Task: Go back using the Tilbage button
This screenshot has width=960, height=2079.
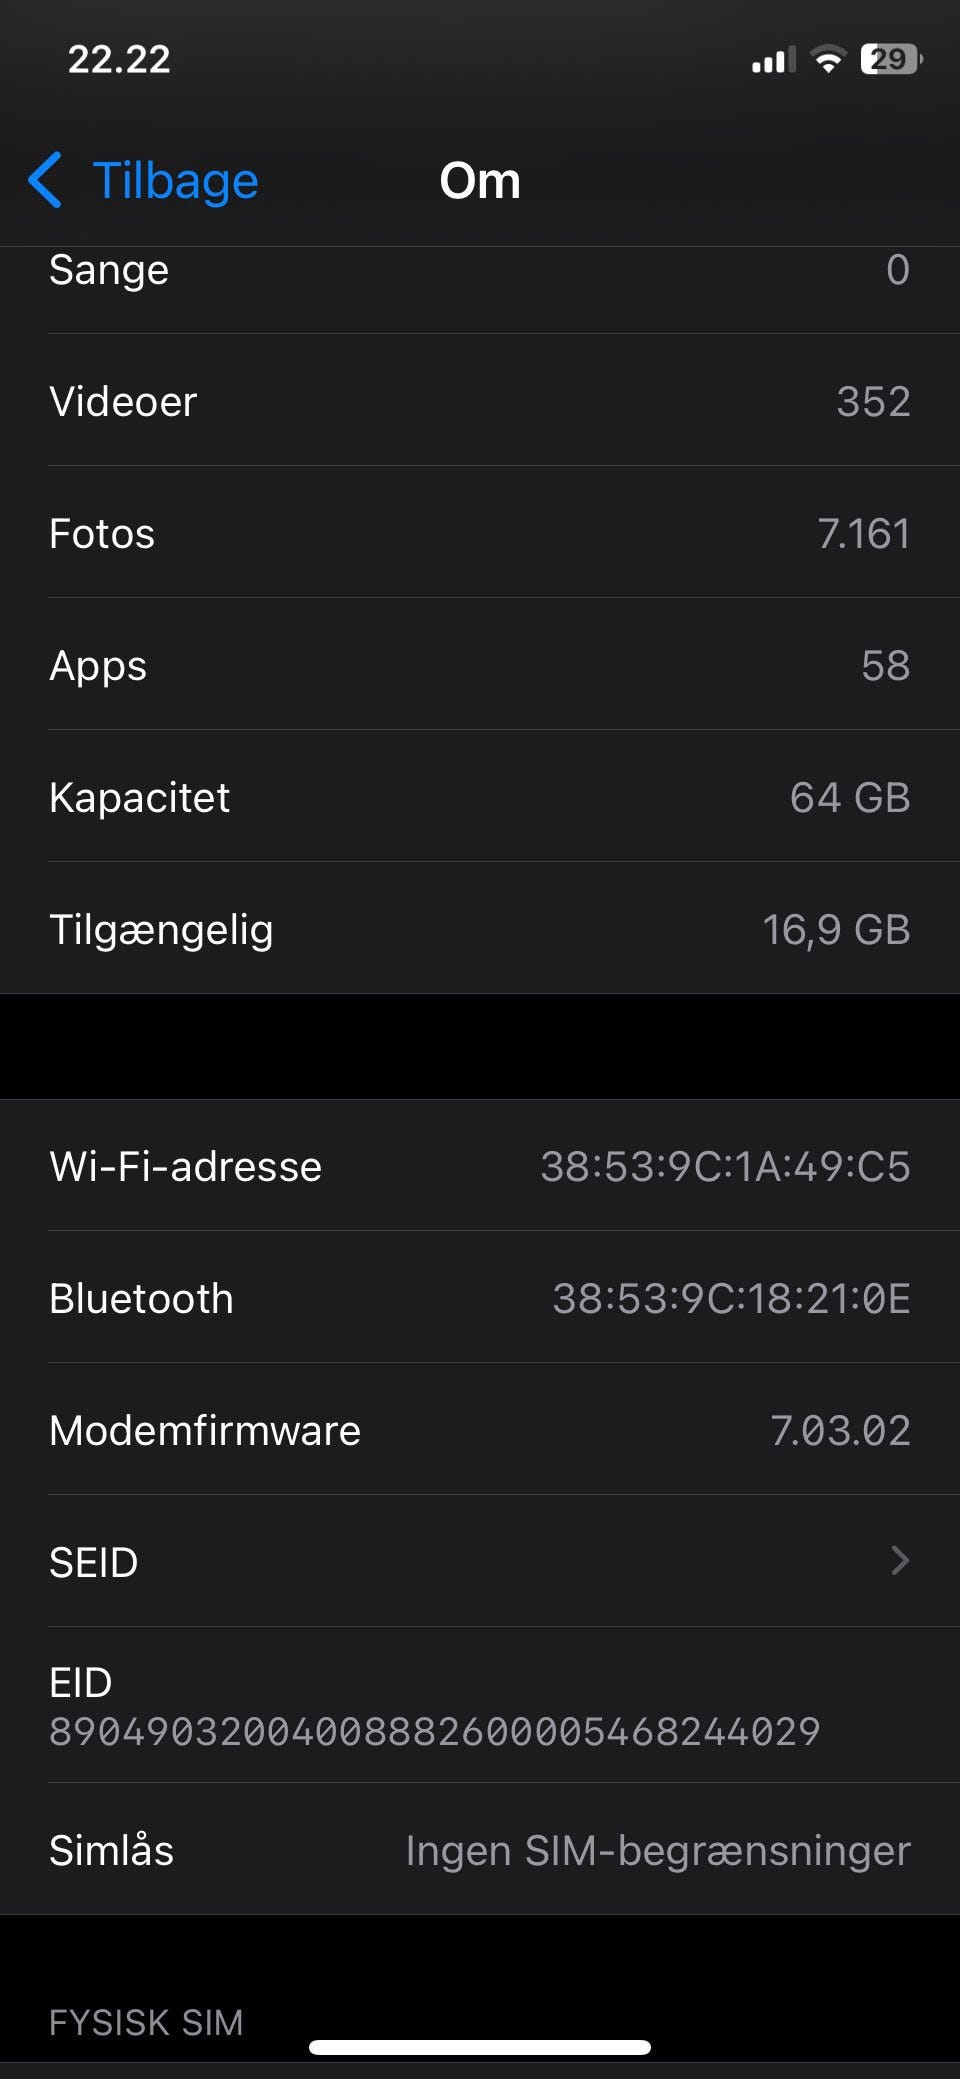Action: (x=144, y=181)
